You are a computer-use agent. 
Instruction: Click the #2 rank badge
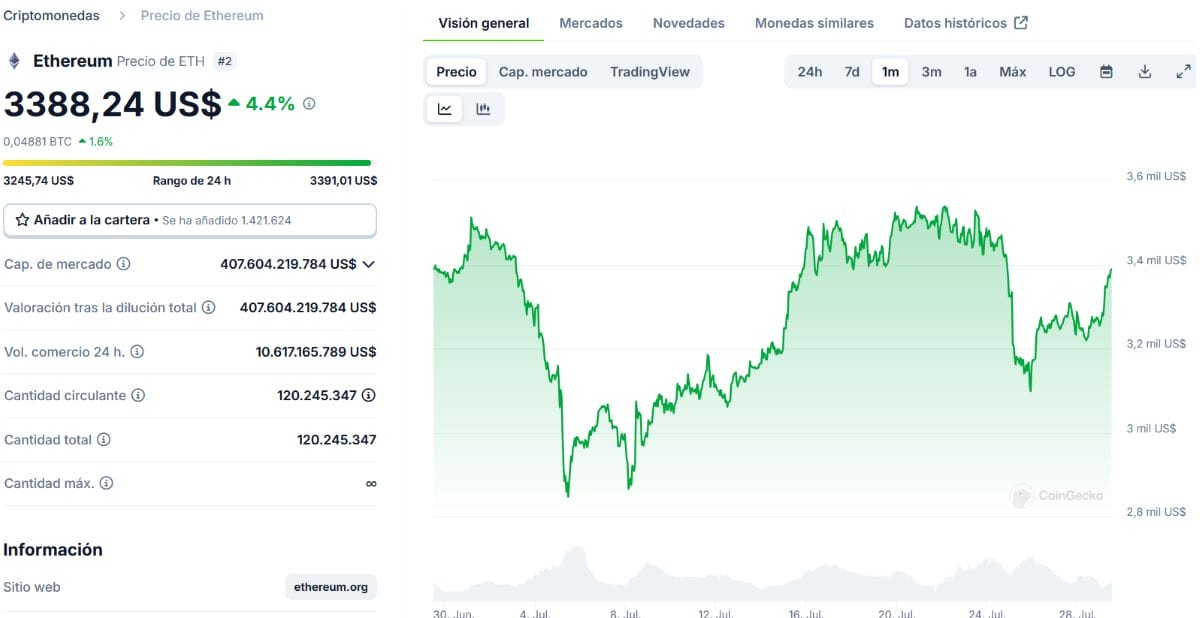click(x=225, y=61)
